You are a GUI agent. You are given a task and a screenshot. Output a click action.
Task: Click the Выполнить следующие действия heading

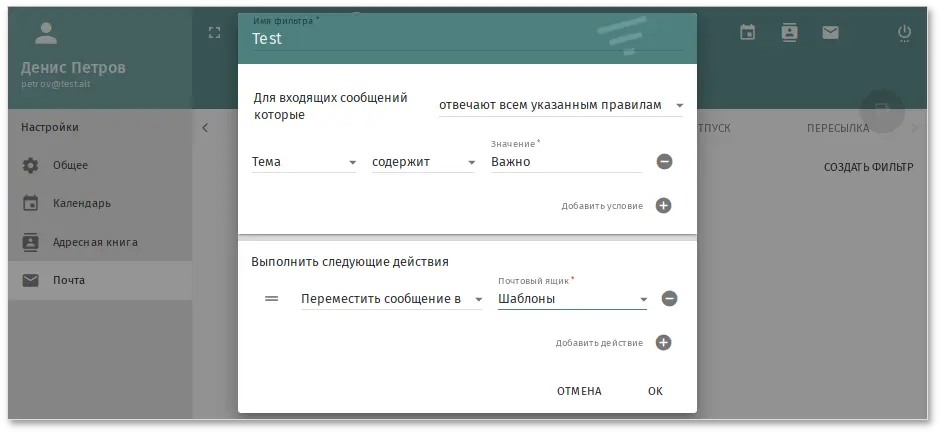coord(350,262)
